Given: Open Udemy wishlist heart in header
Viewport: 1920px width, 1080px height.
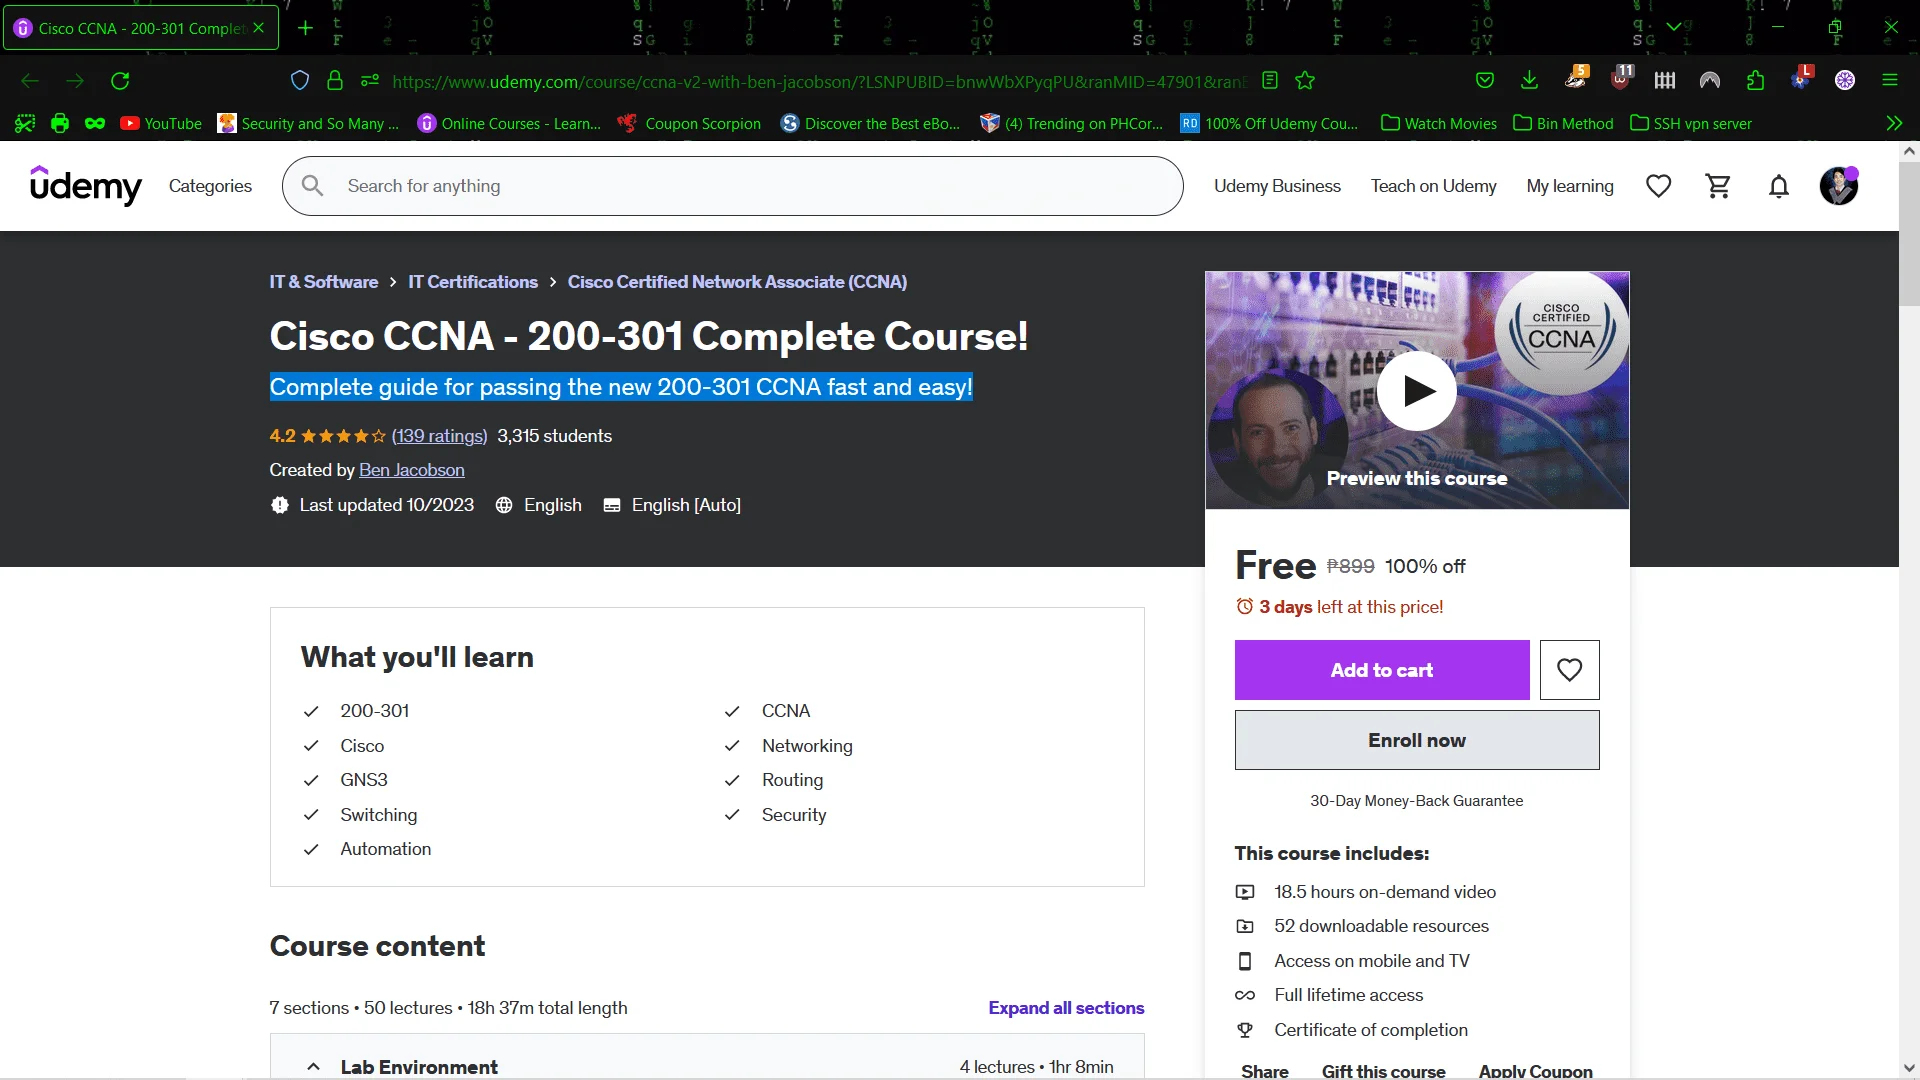Looking at the screenshot, I should click(1658, 186).
